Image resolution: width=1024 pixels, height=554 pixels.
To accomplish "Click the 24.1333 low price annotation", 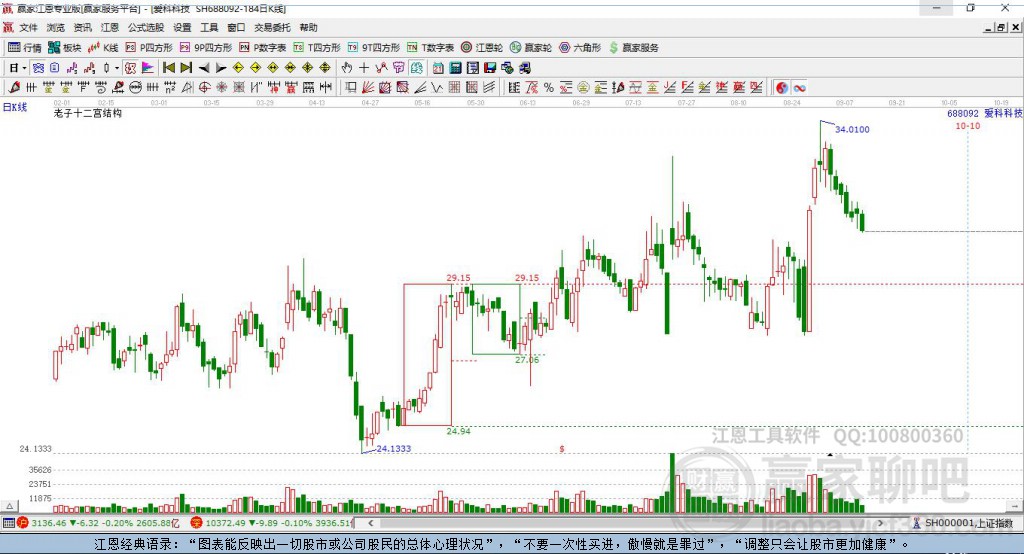I will pos(394,448).
